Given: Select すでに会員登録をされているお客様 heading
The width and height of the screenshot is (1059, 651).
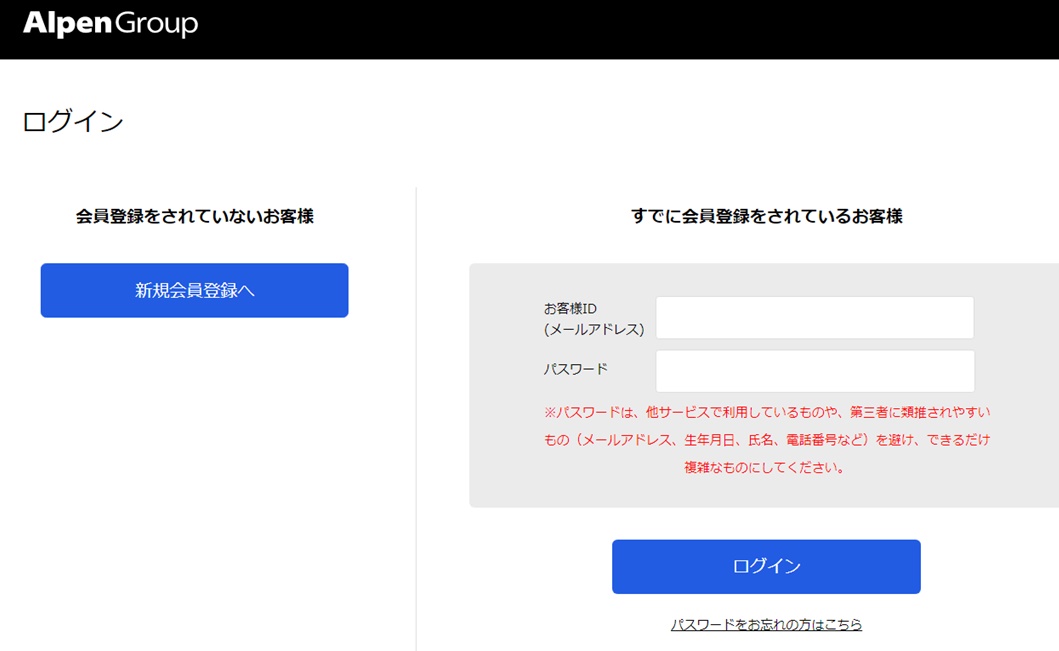Looking at the screenshot, I should [767, 216].
